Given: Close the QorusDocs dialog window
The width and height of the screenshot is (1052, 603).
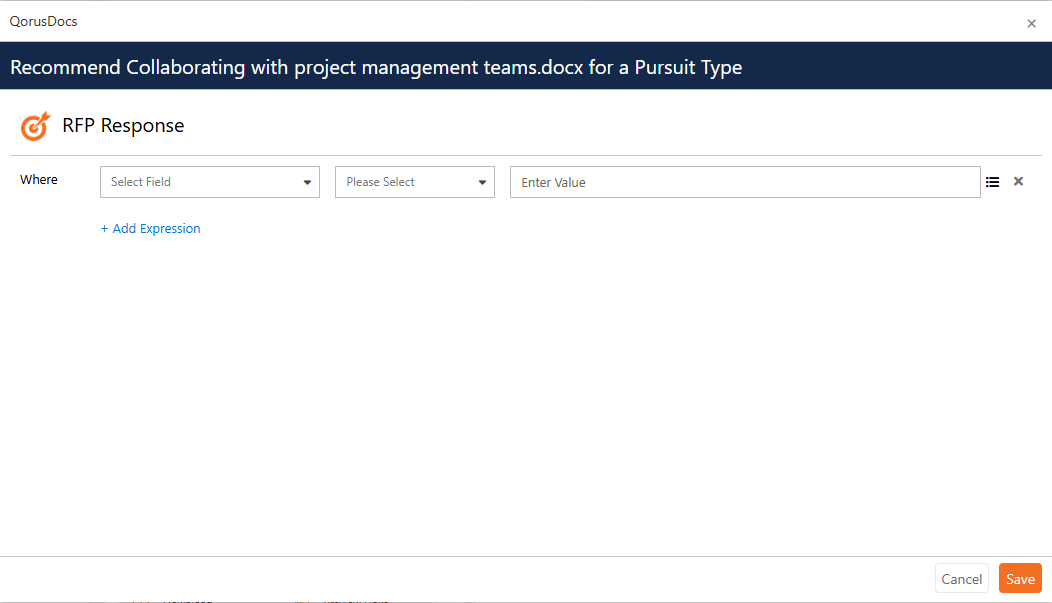Looking at the screenshot, I should pos(1031,23).
